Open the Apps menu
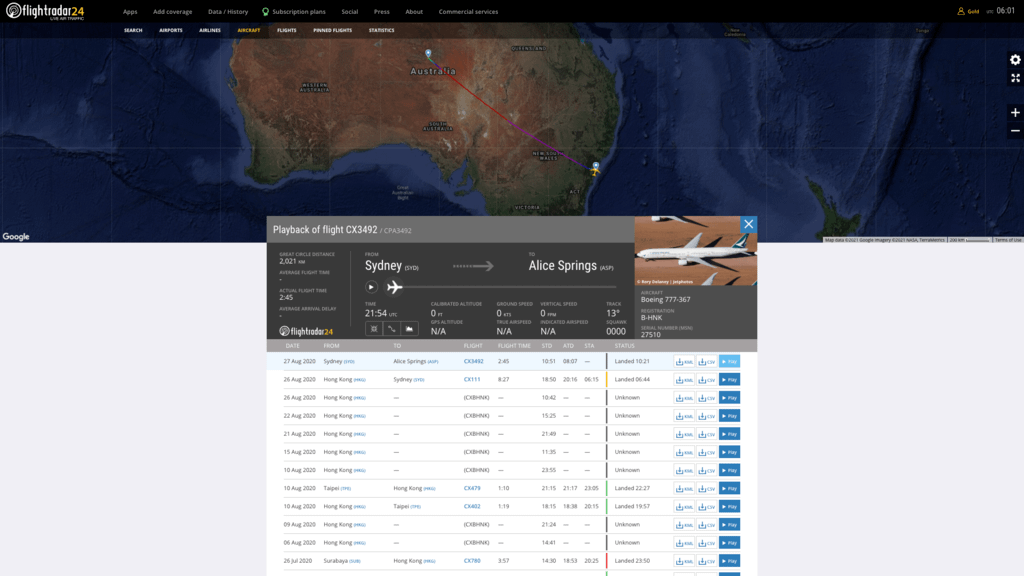 pyautogui.click(x=130, y=12)
